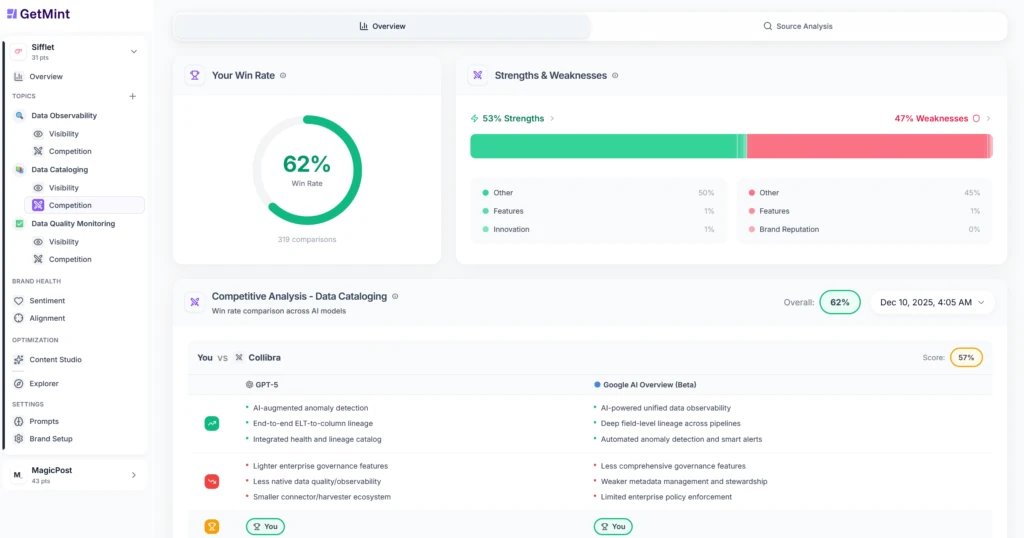Click the red downward trend weaknesses icon

tap(212, 482)
